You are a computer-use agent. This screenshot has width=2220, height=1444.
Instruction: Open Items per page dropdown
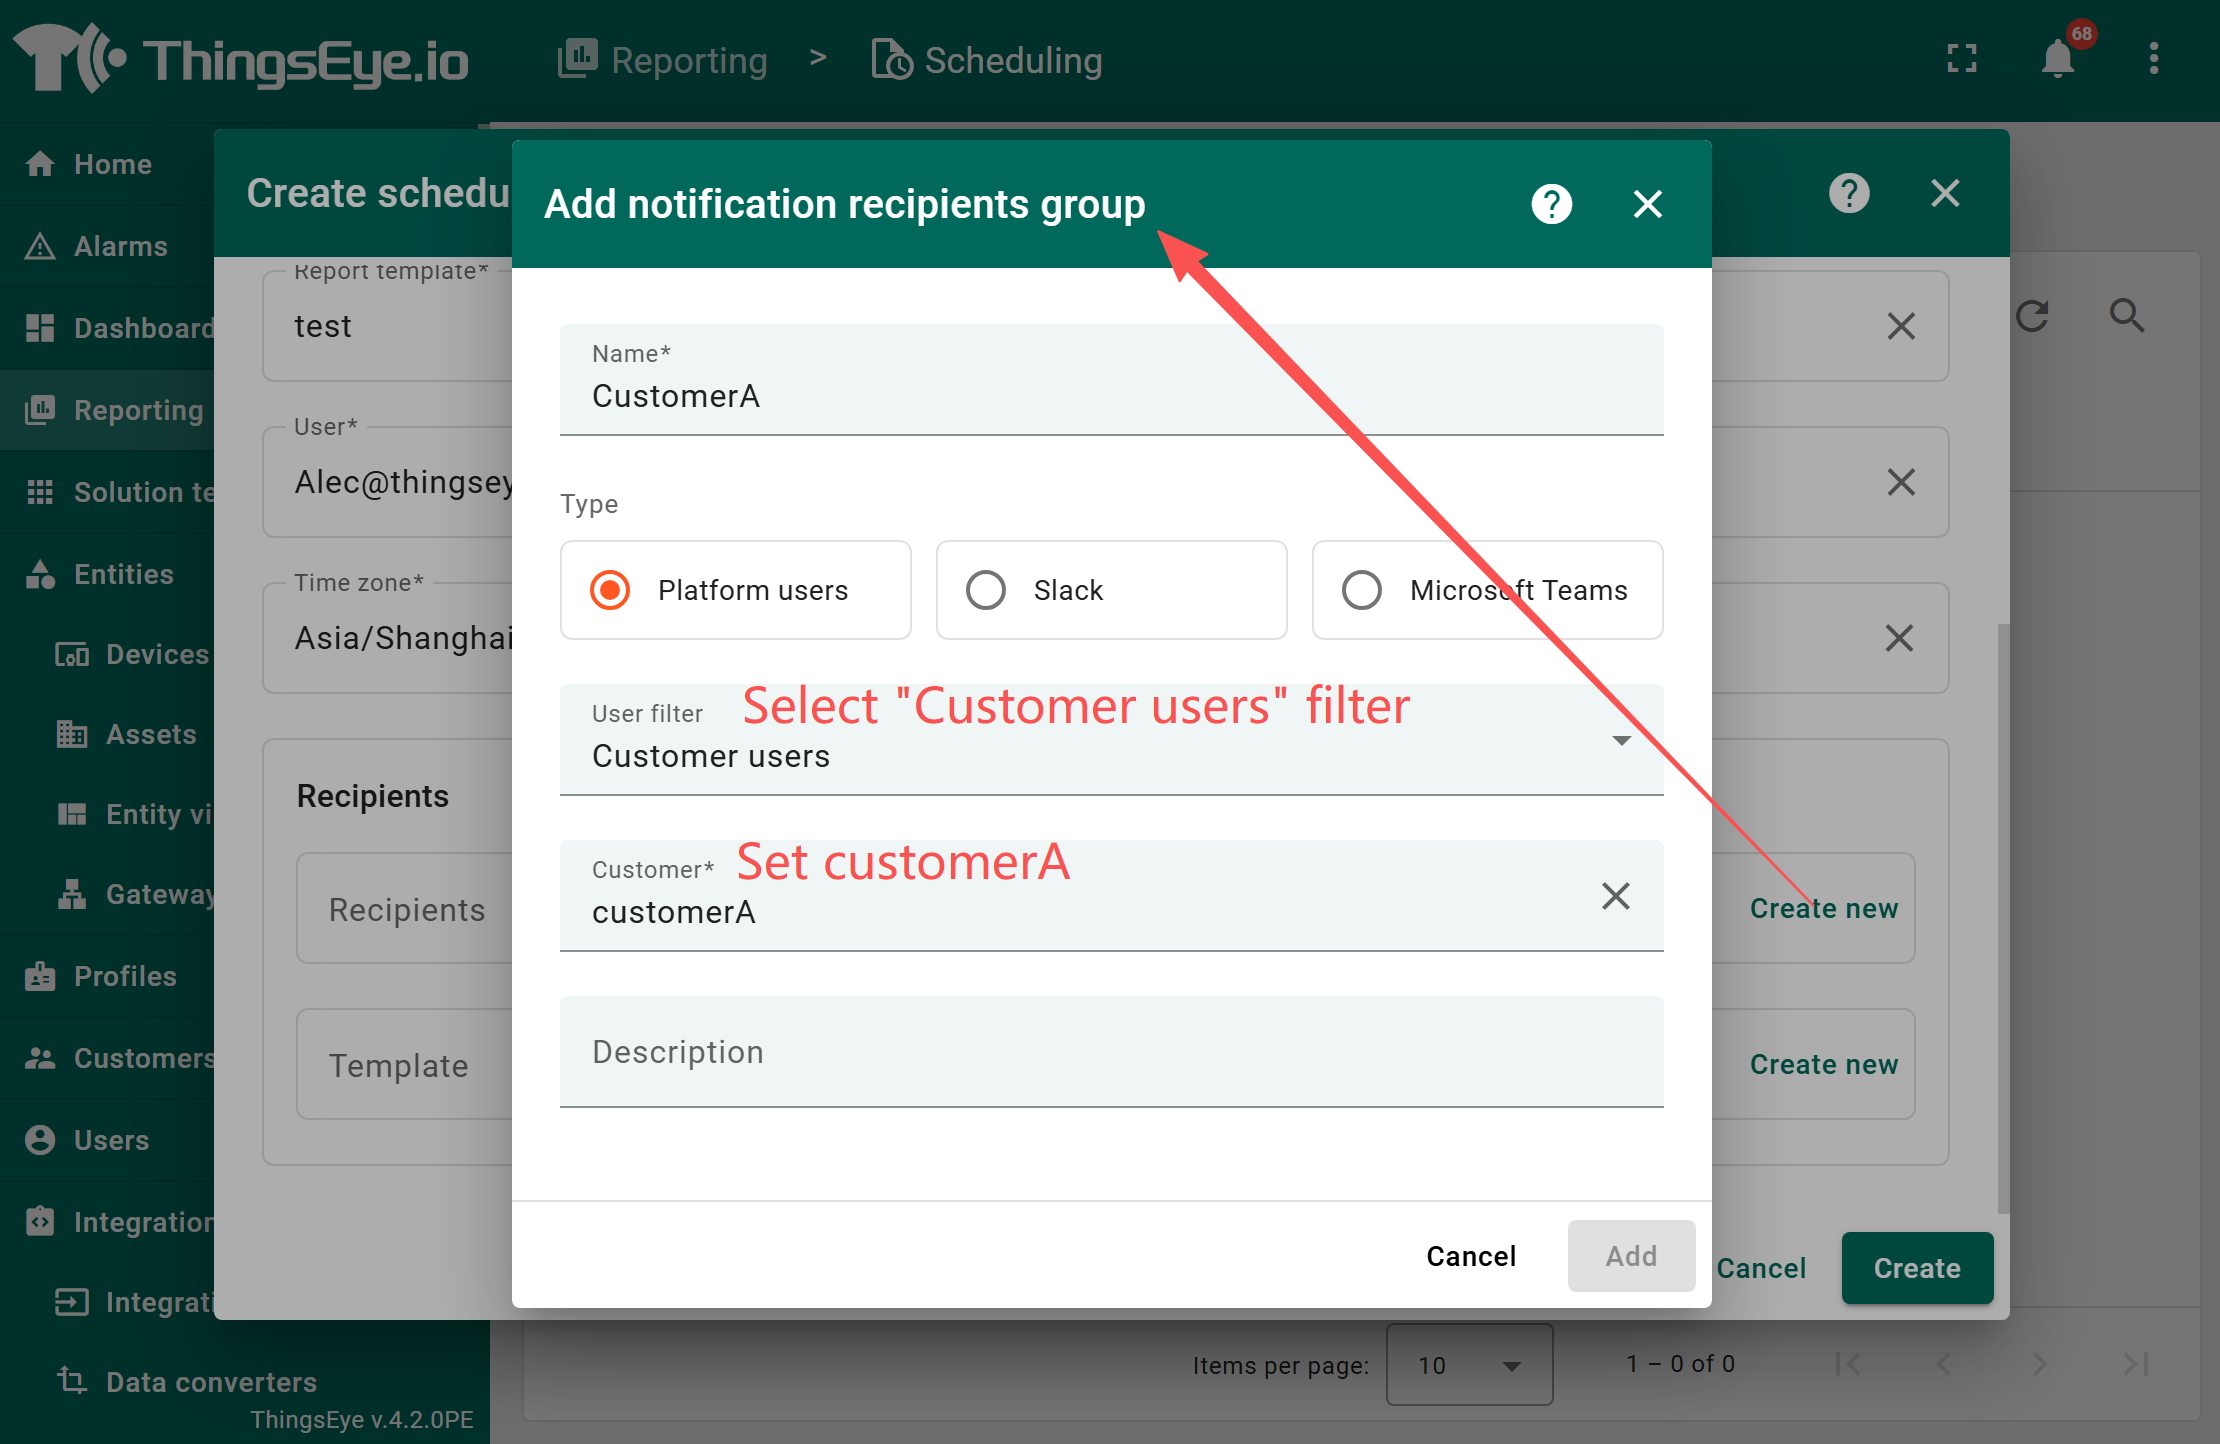(1468, 1365)
